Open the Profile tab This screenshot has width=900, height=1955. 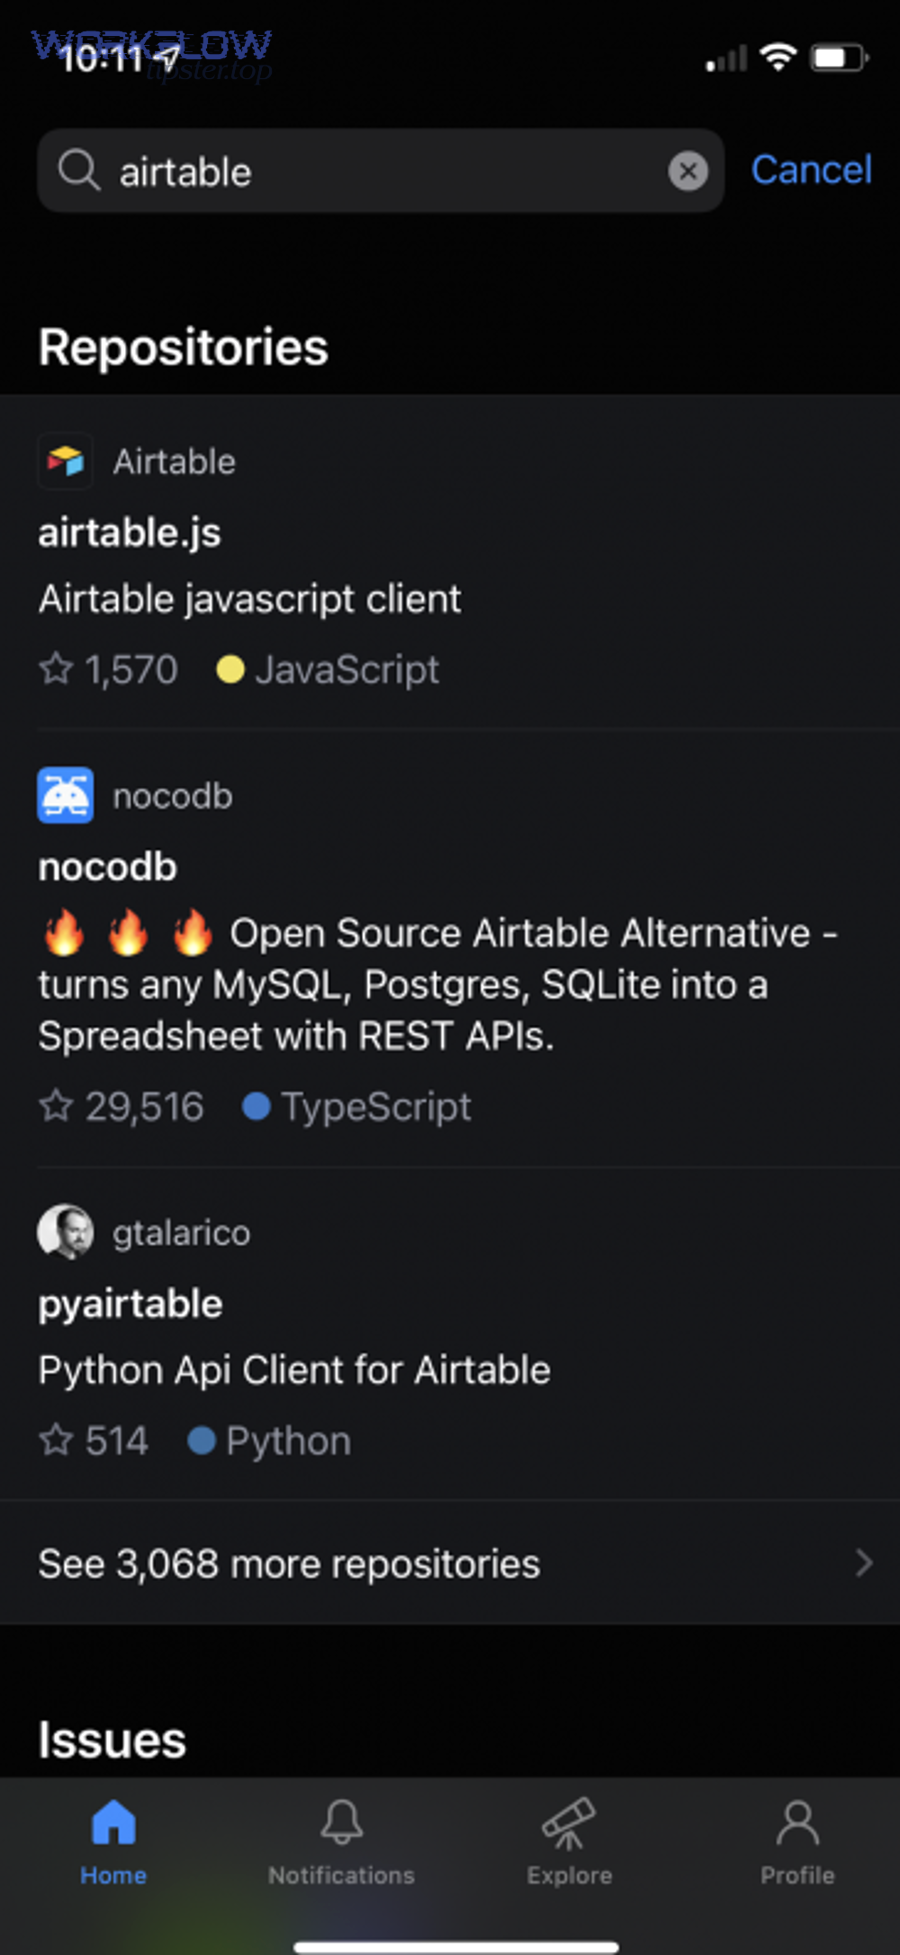click(x=797, y=1843)
